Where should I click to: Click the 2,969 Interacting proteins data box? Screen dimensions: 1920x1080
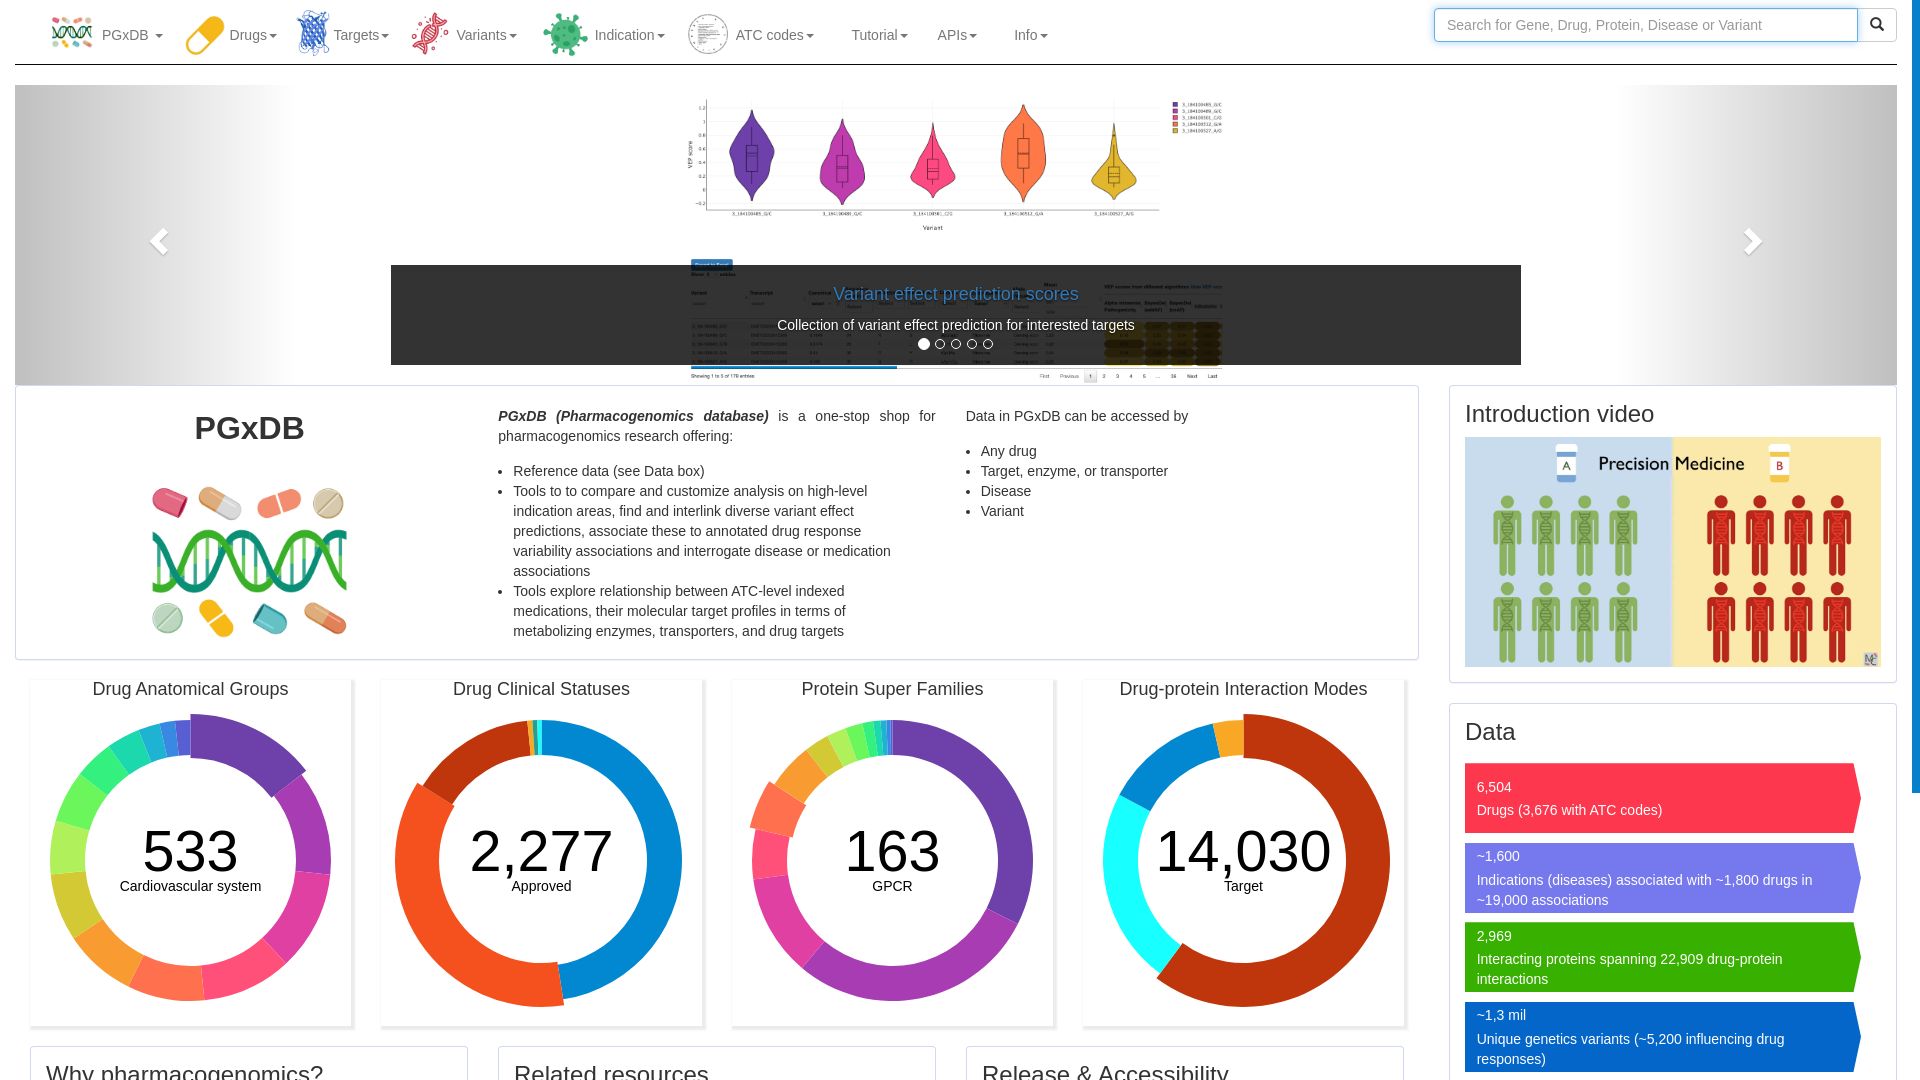coord(1662,957)
